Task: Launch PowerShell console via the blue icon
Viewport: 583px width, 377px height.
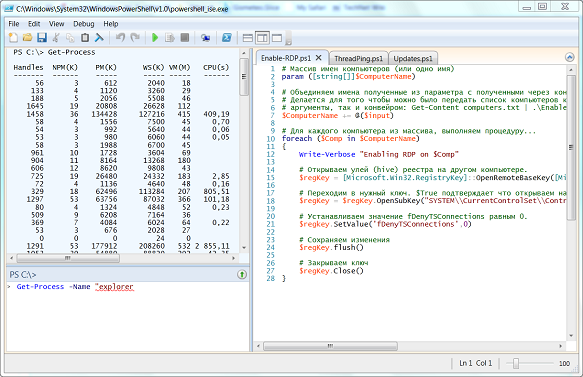Action: [x=227, y=38]
